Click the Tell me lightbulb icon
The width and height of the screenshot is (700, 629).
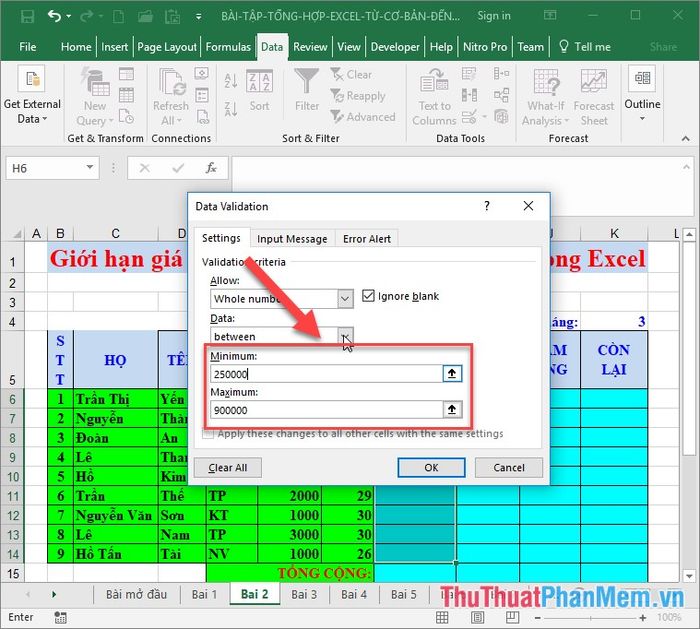tap(564, 46)
